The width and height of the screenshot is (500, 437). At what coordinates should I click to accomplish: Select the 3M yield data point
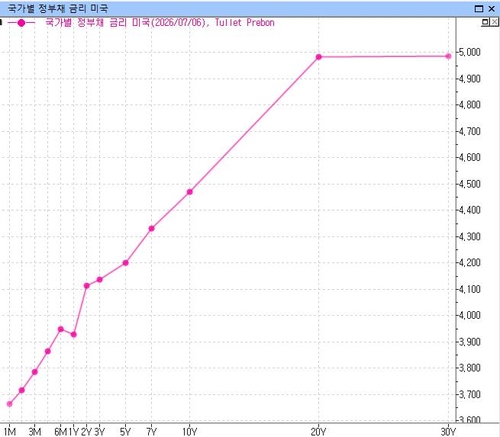click(35, 372)
